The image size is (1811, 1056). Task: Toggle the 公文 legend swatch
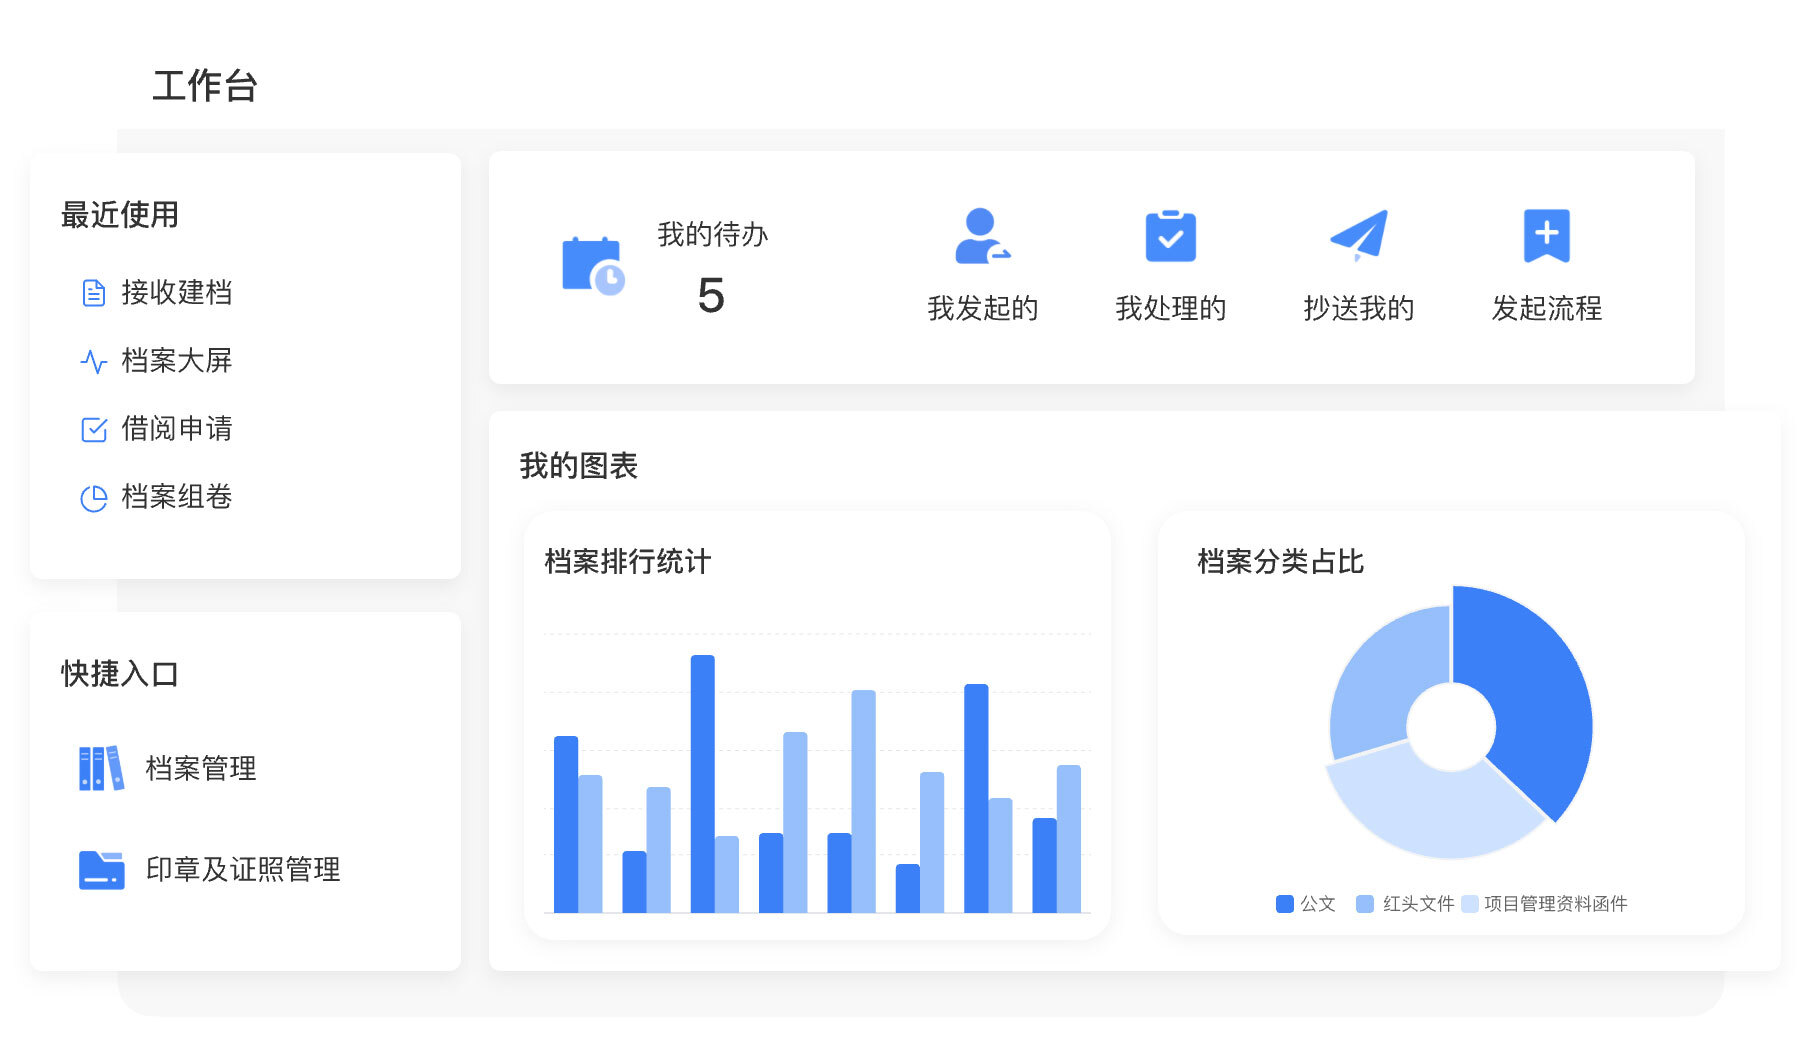(x=1285, y=904)
